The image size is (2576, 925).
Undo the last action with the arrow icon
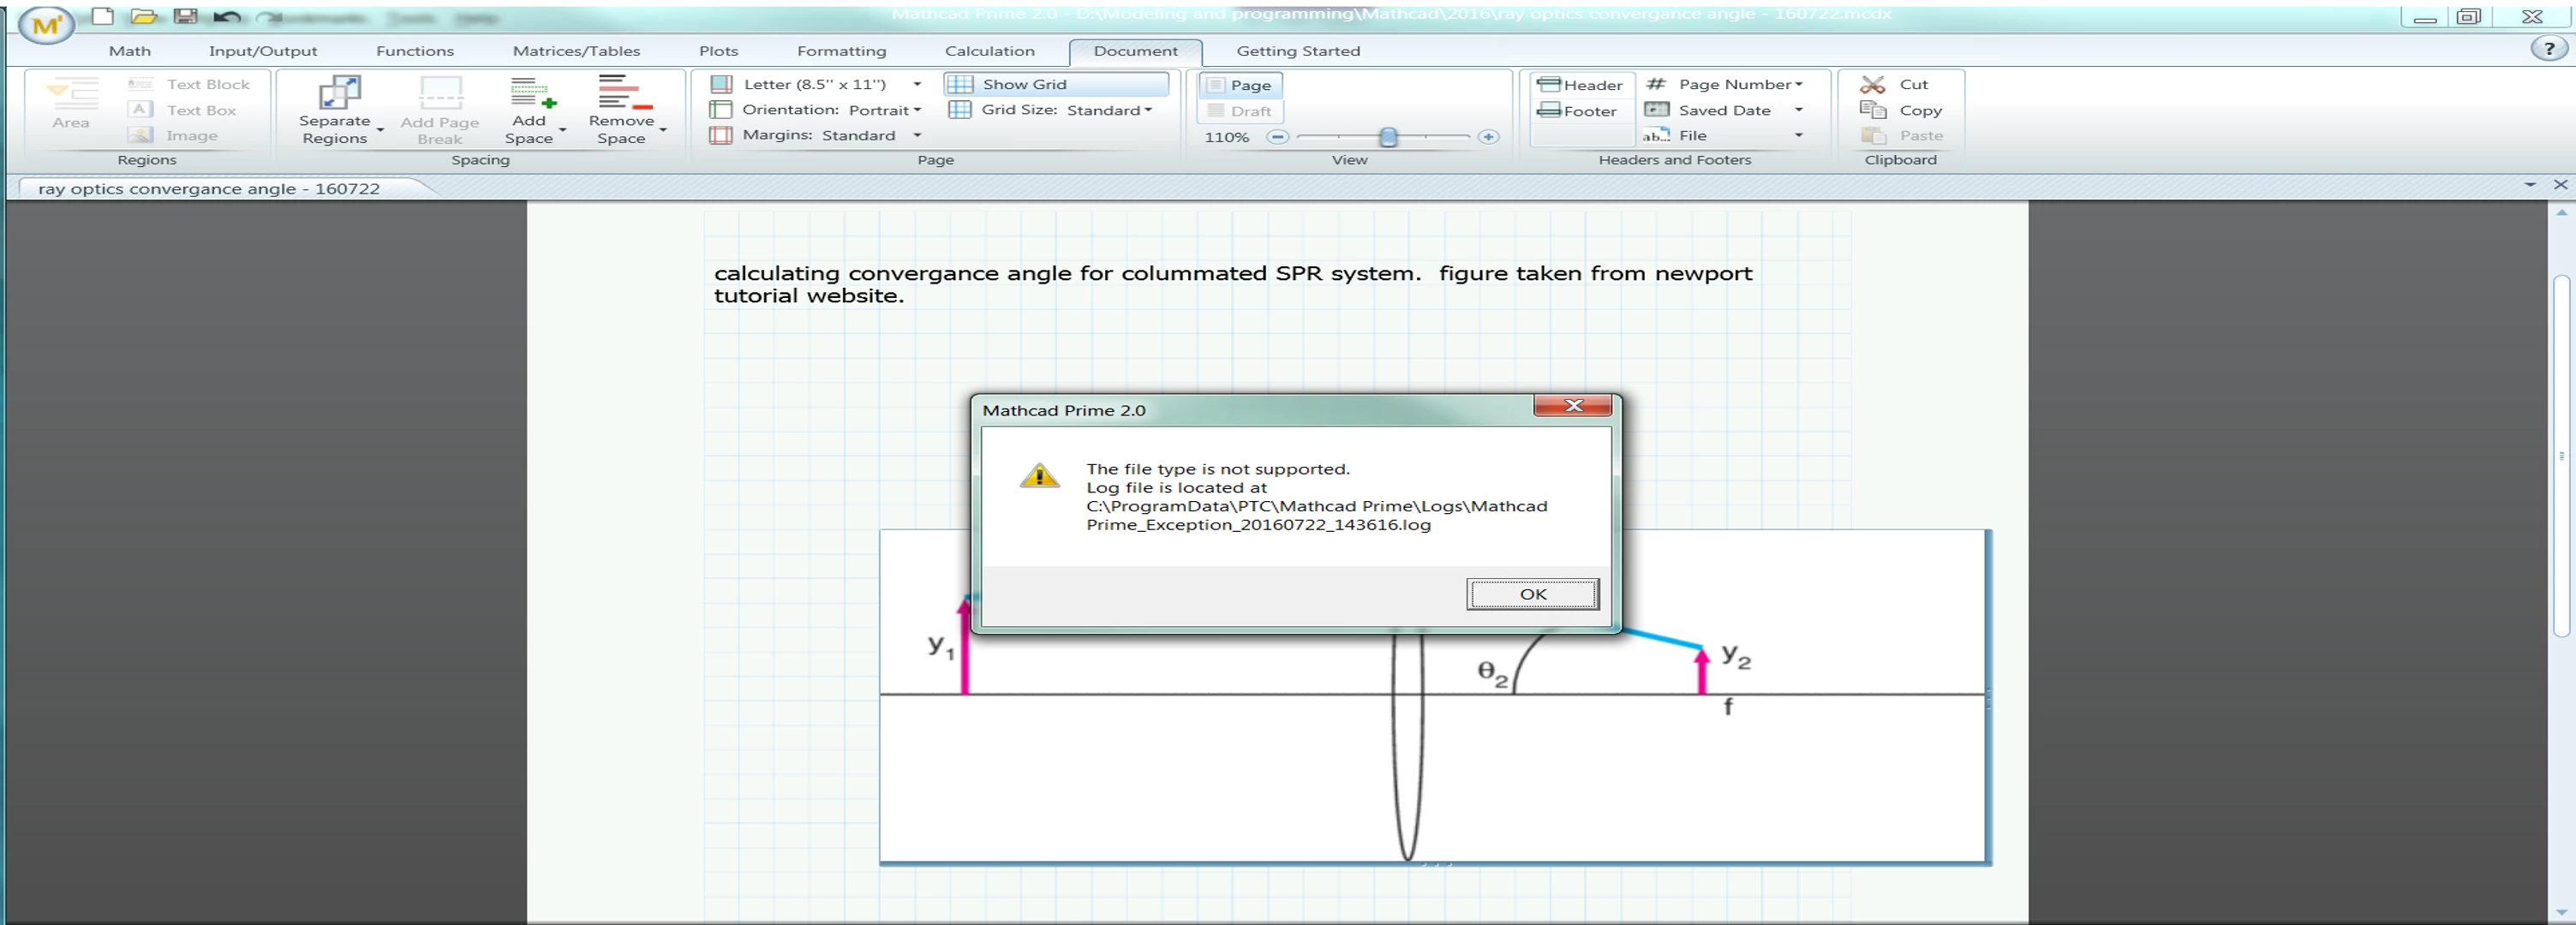227,16
